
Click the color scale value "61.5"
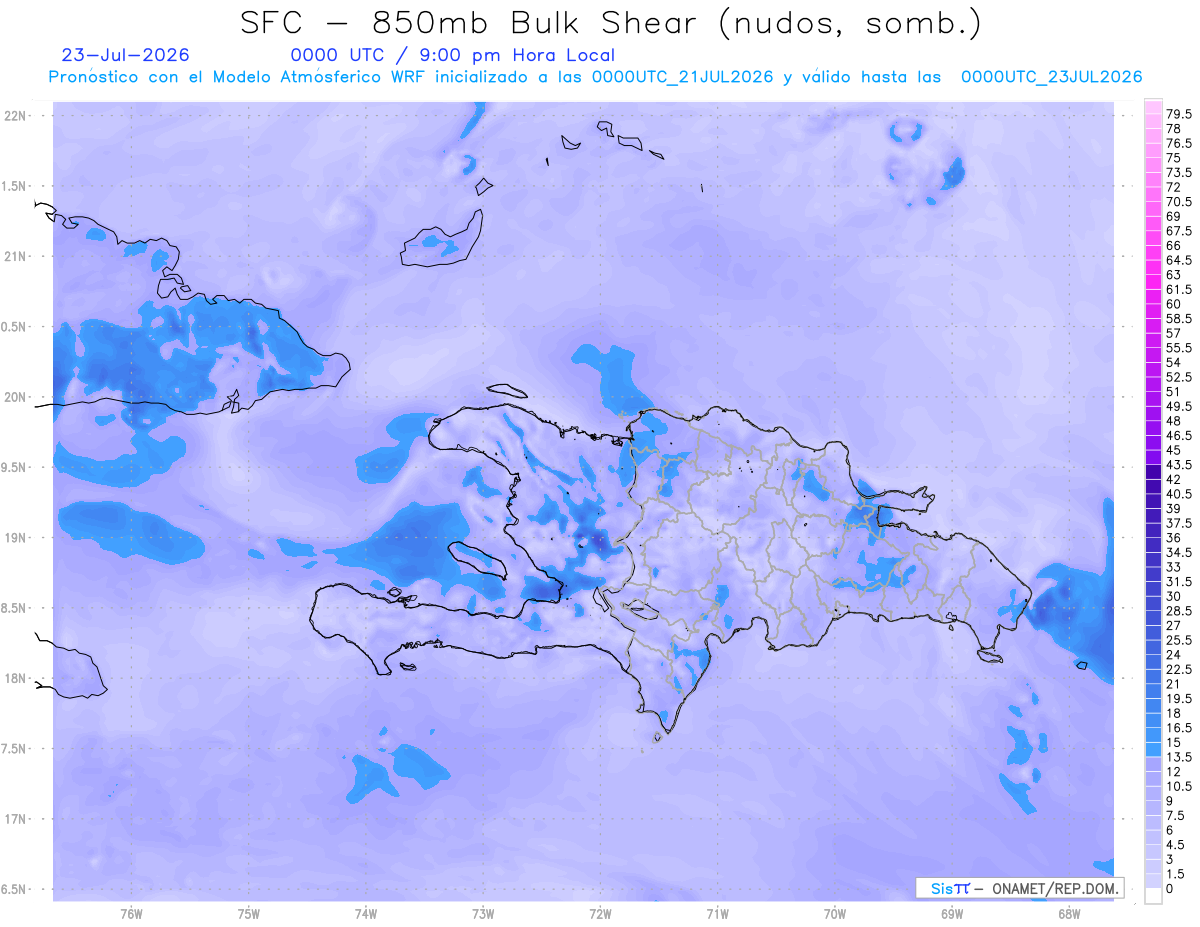coord(1179,289)
